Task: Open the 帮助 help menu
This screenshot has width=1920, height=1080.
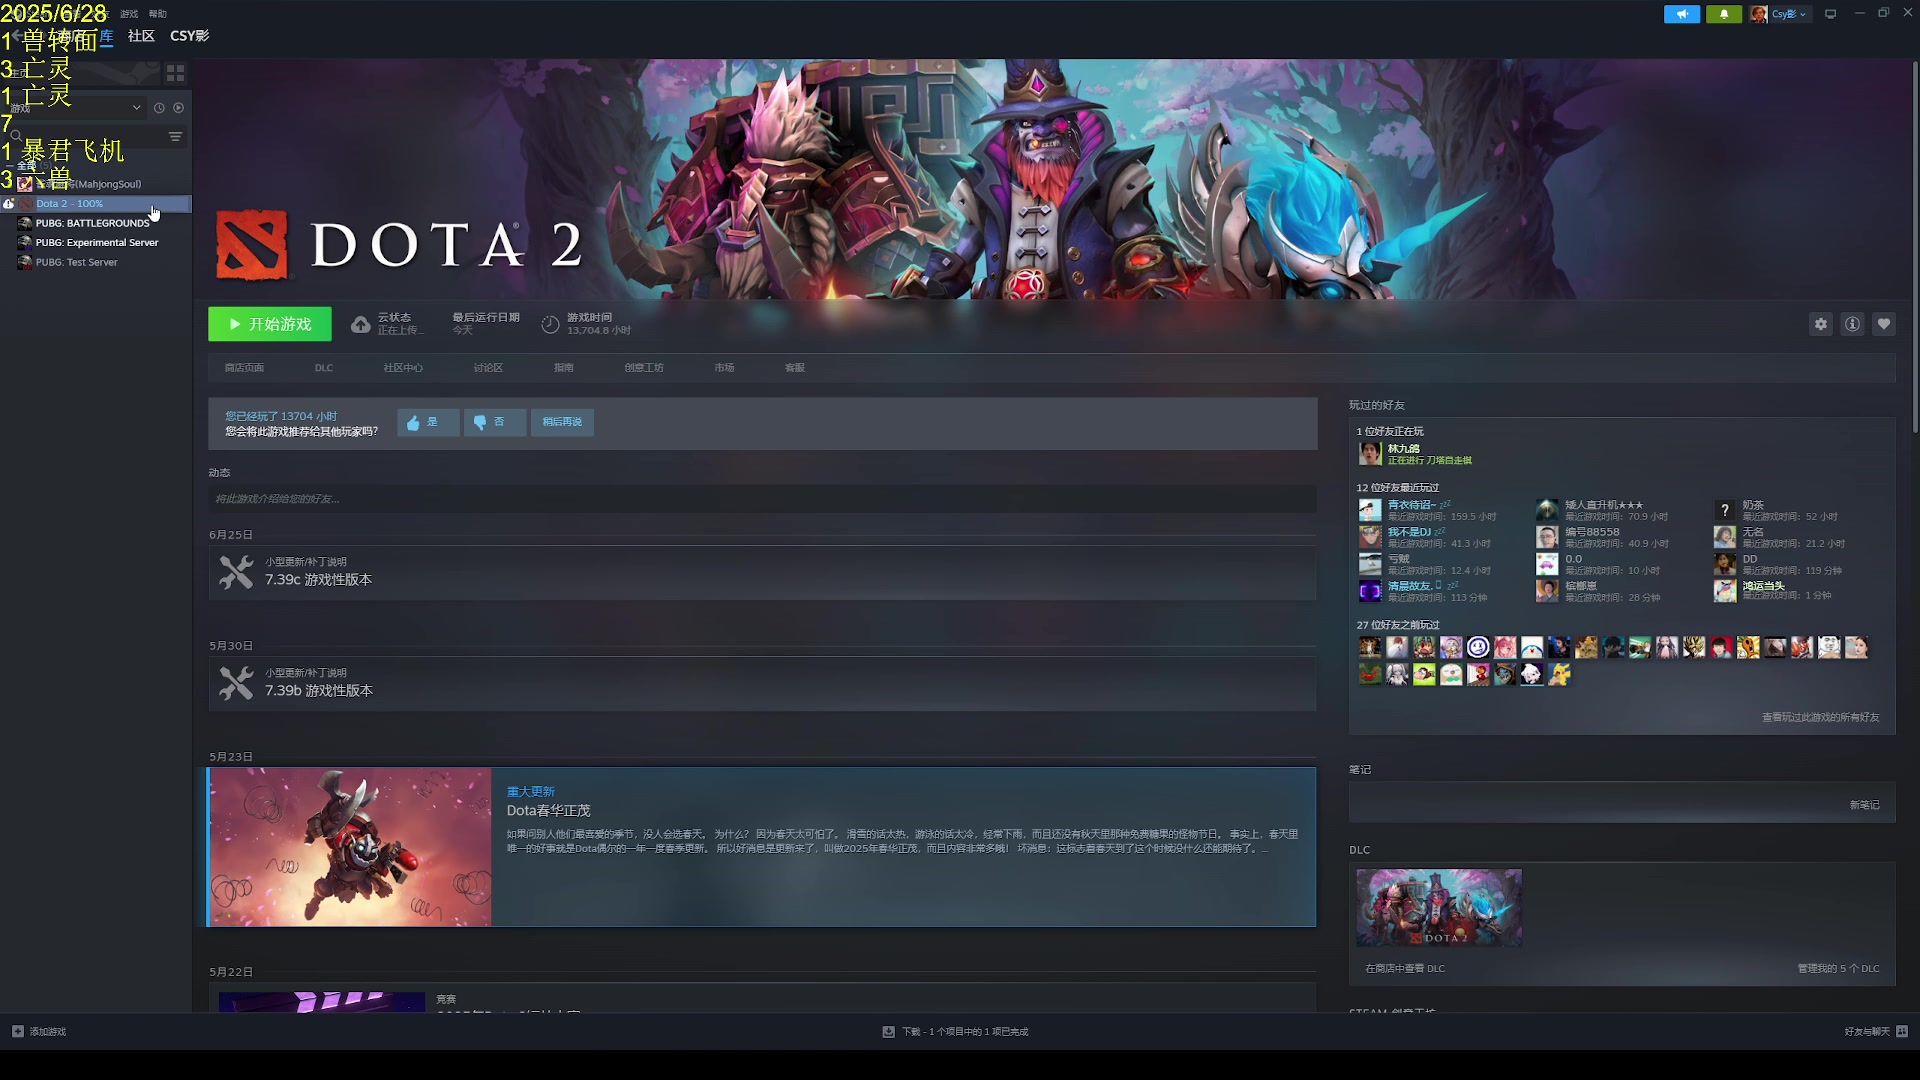Action: [x=157, y=14]
